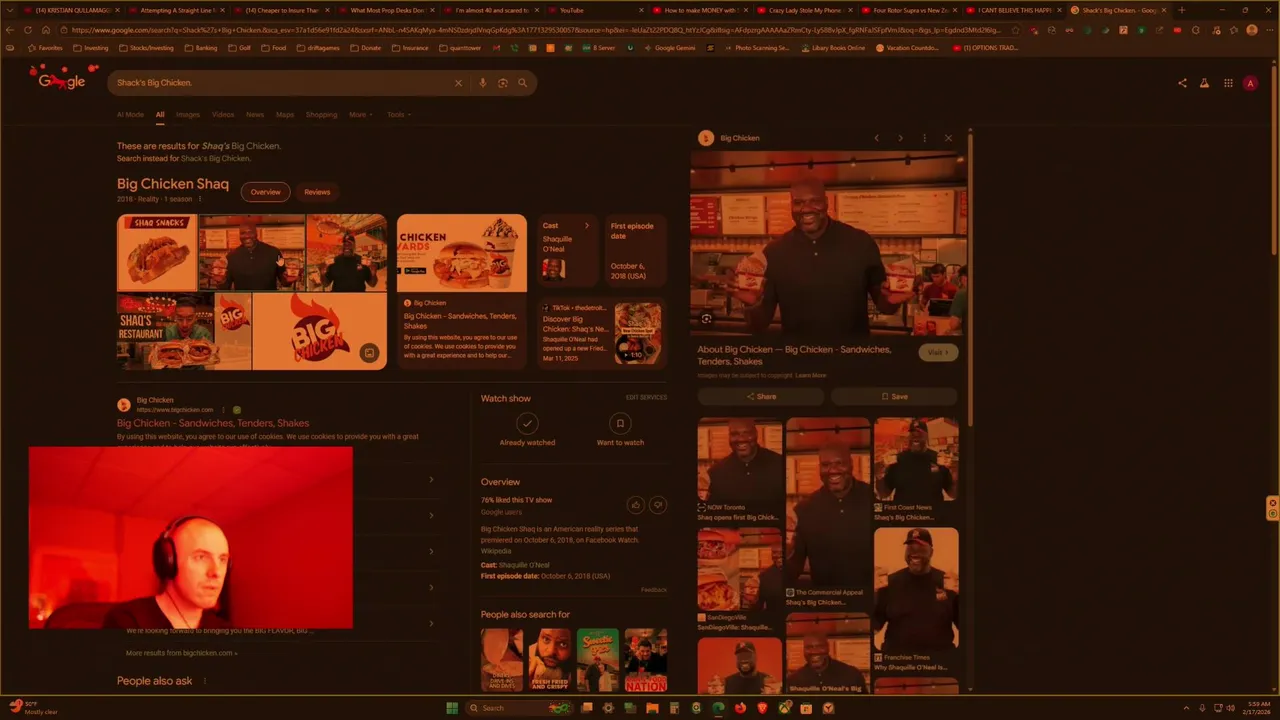
Task: Expand the More search filters dropdown
Action: tap(361, 115)
